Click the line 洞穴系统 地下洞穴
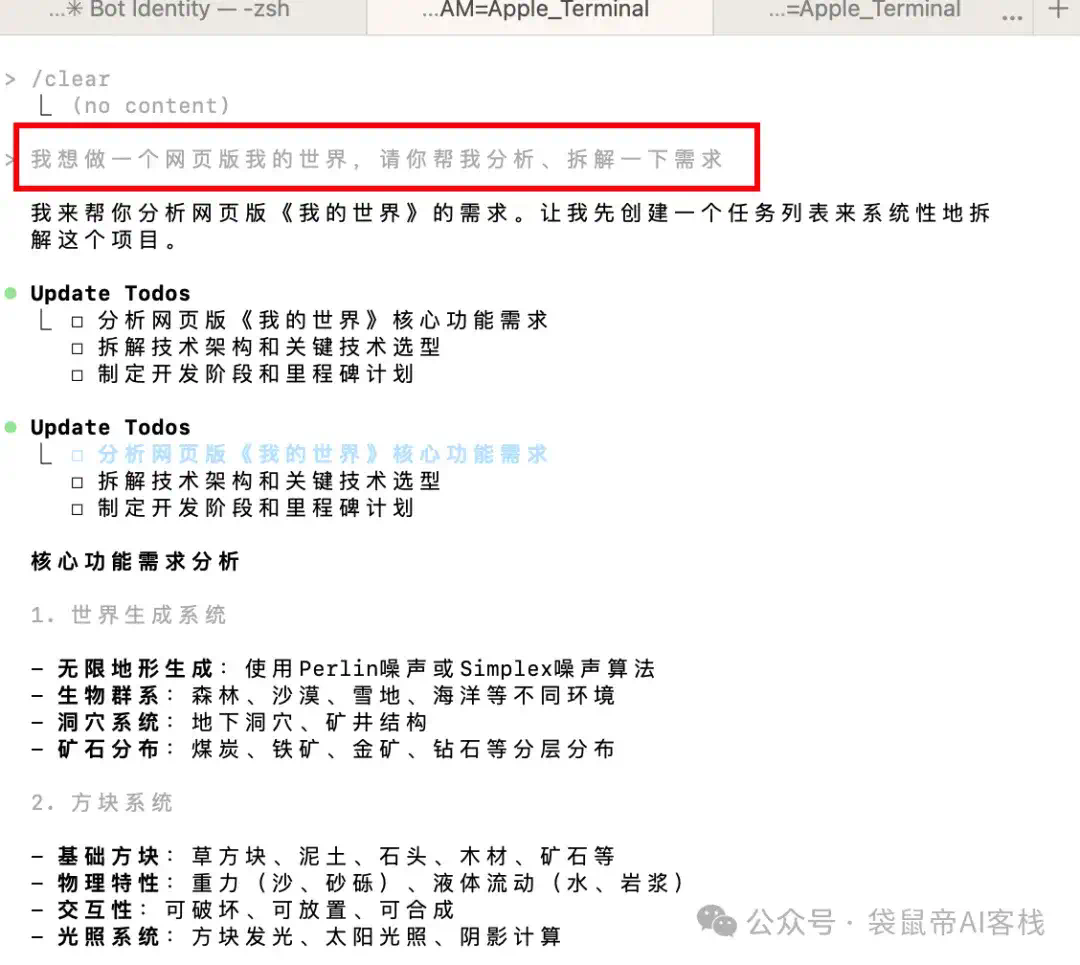 click(x=229, y=722)
